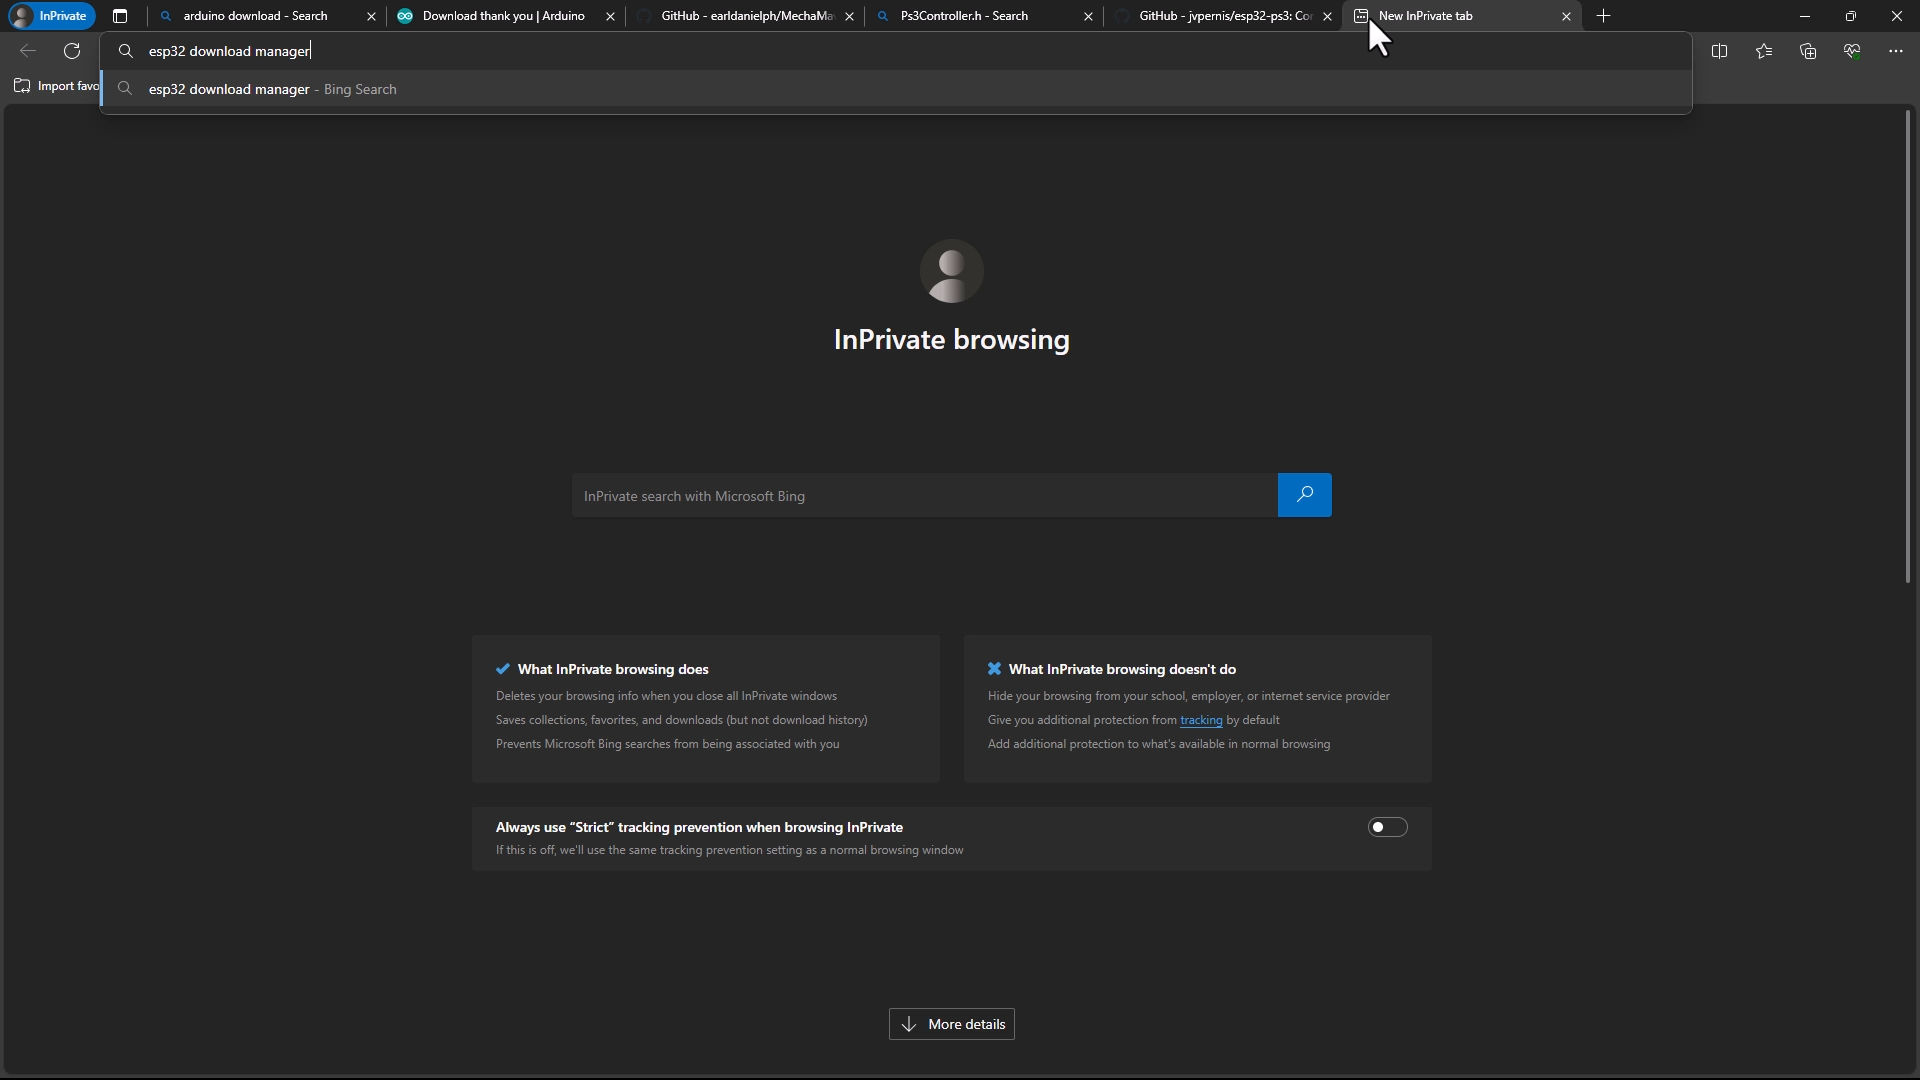
Task: Click the page vertical scrollbar
Action: click(x=1907, y=346)
